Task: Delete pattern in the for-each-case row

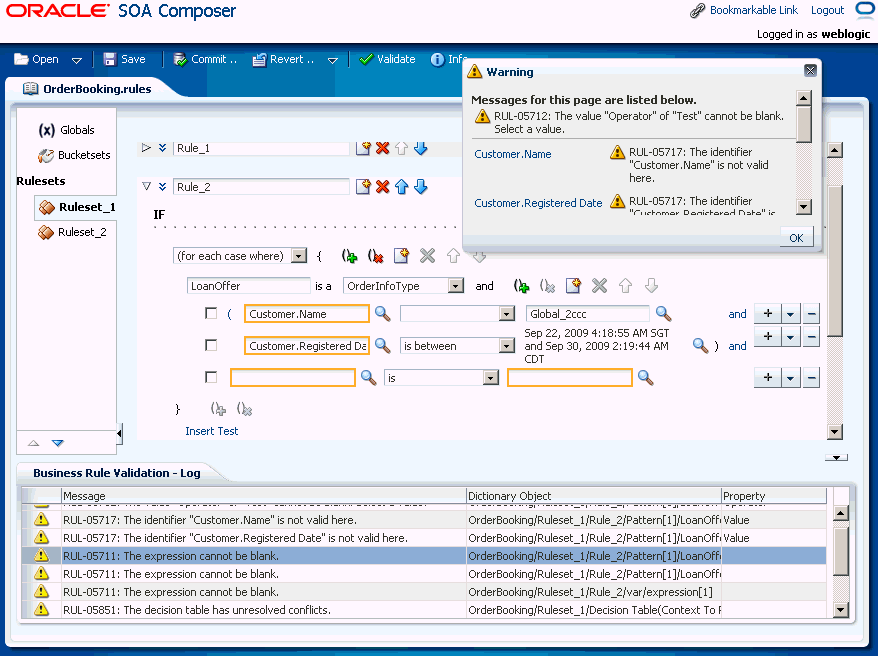Action: pos(427,256)
